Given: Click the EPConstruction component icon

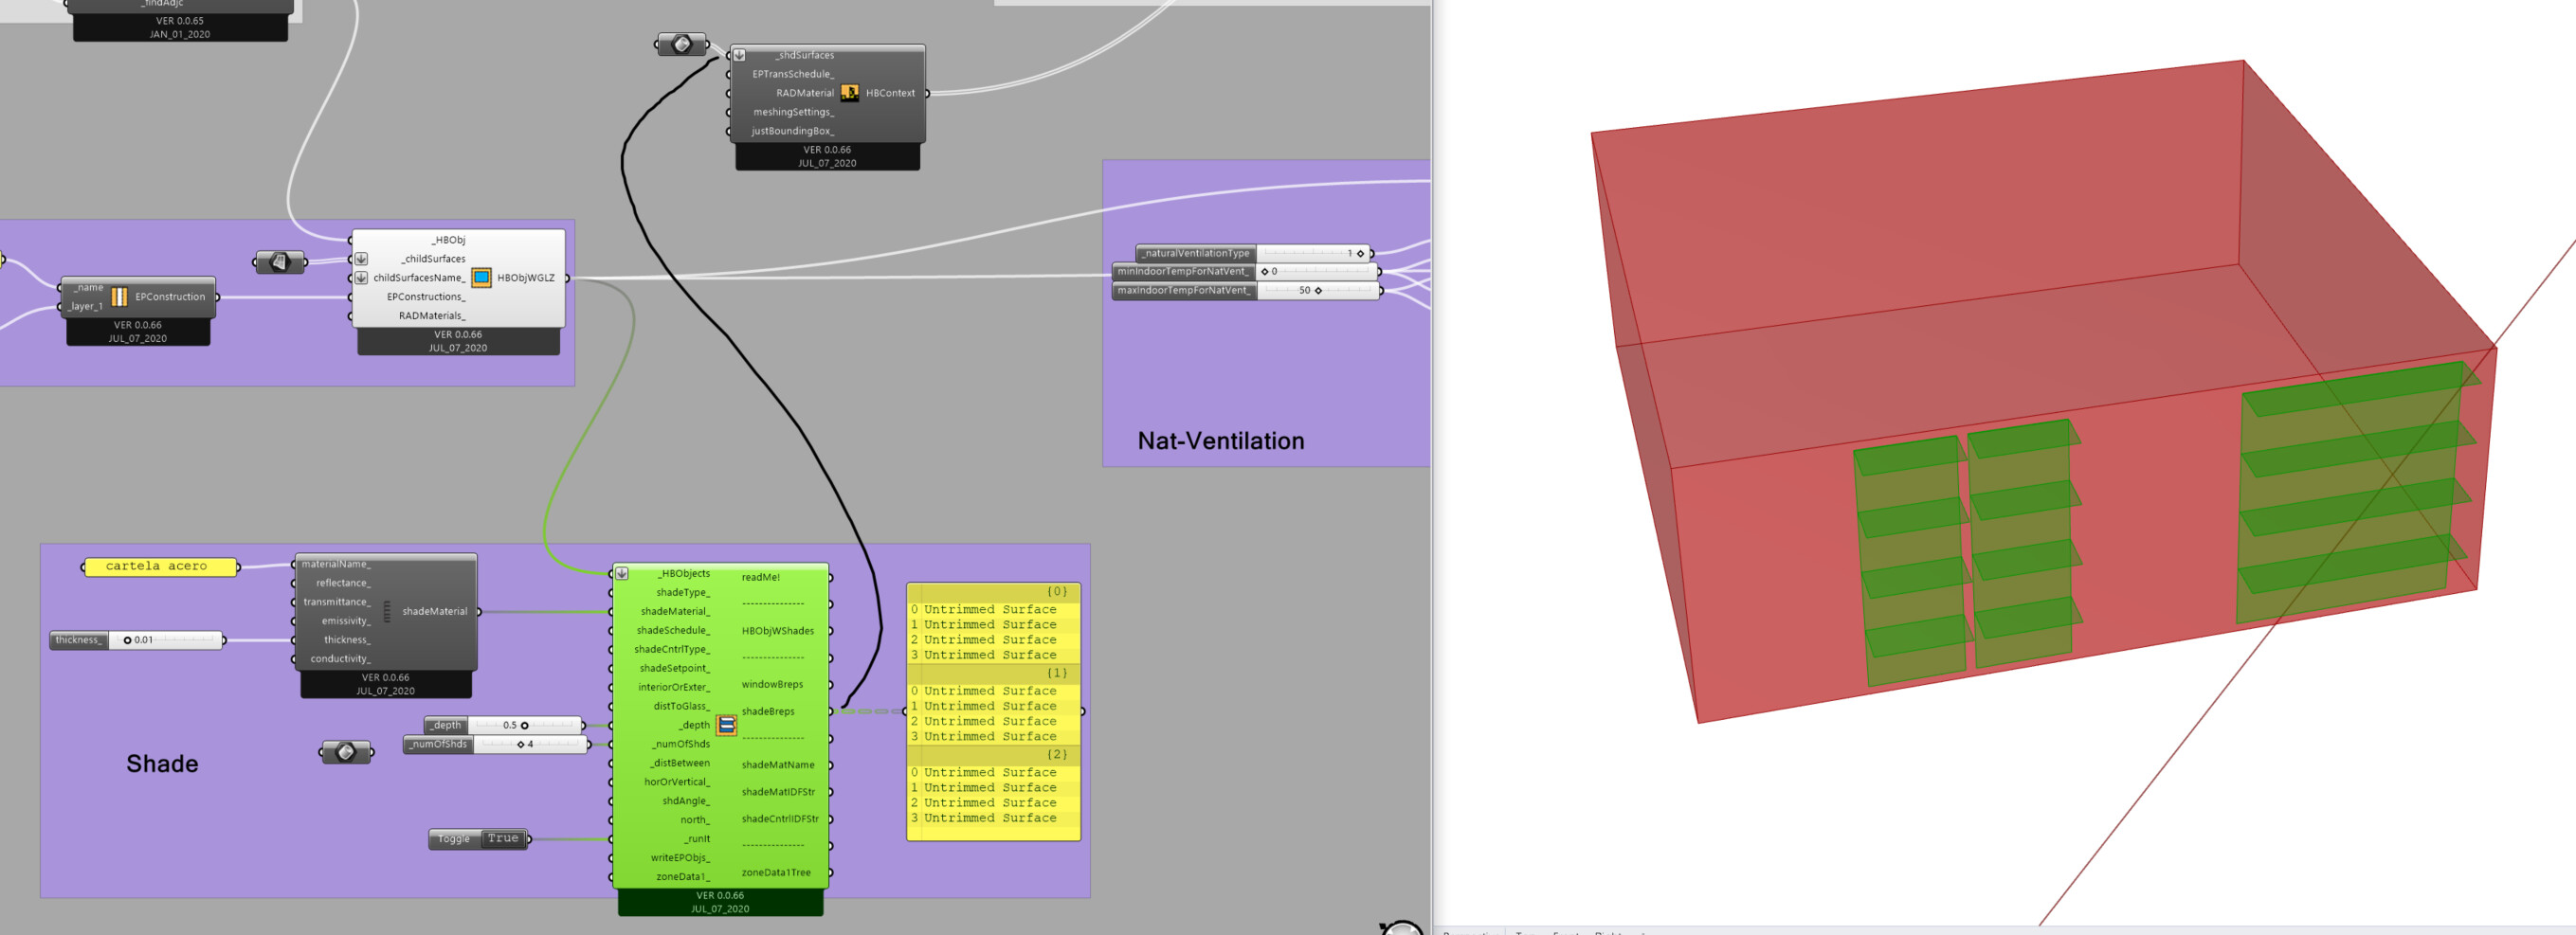Looking at the screenshot, I should point(119,296).
